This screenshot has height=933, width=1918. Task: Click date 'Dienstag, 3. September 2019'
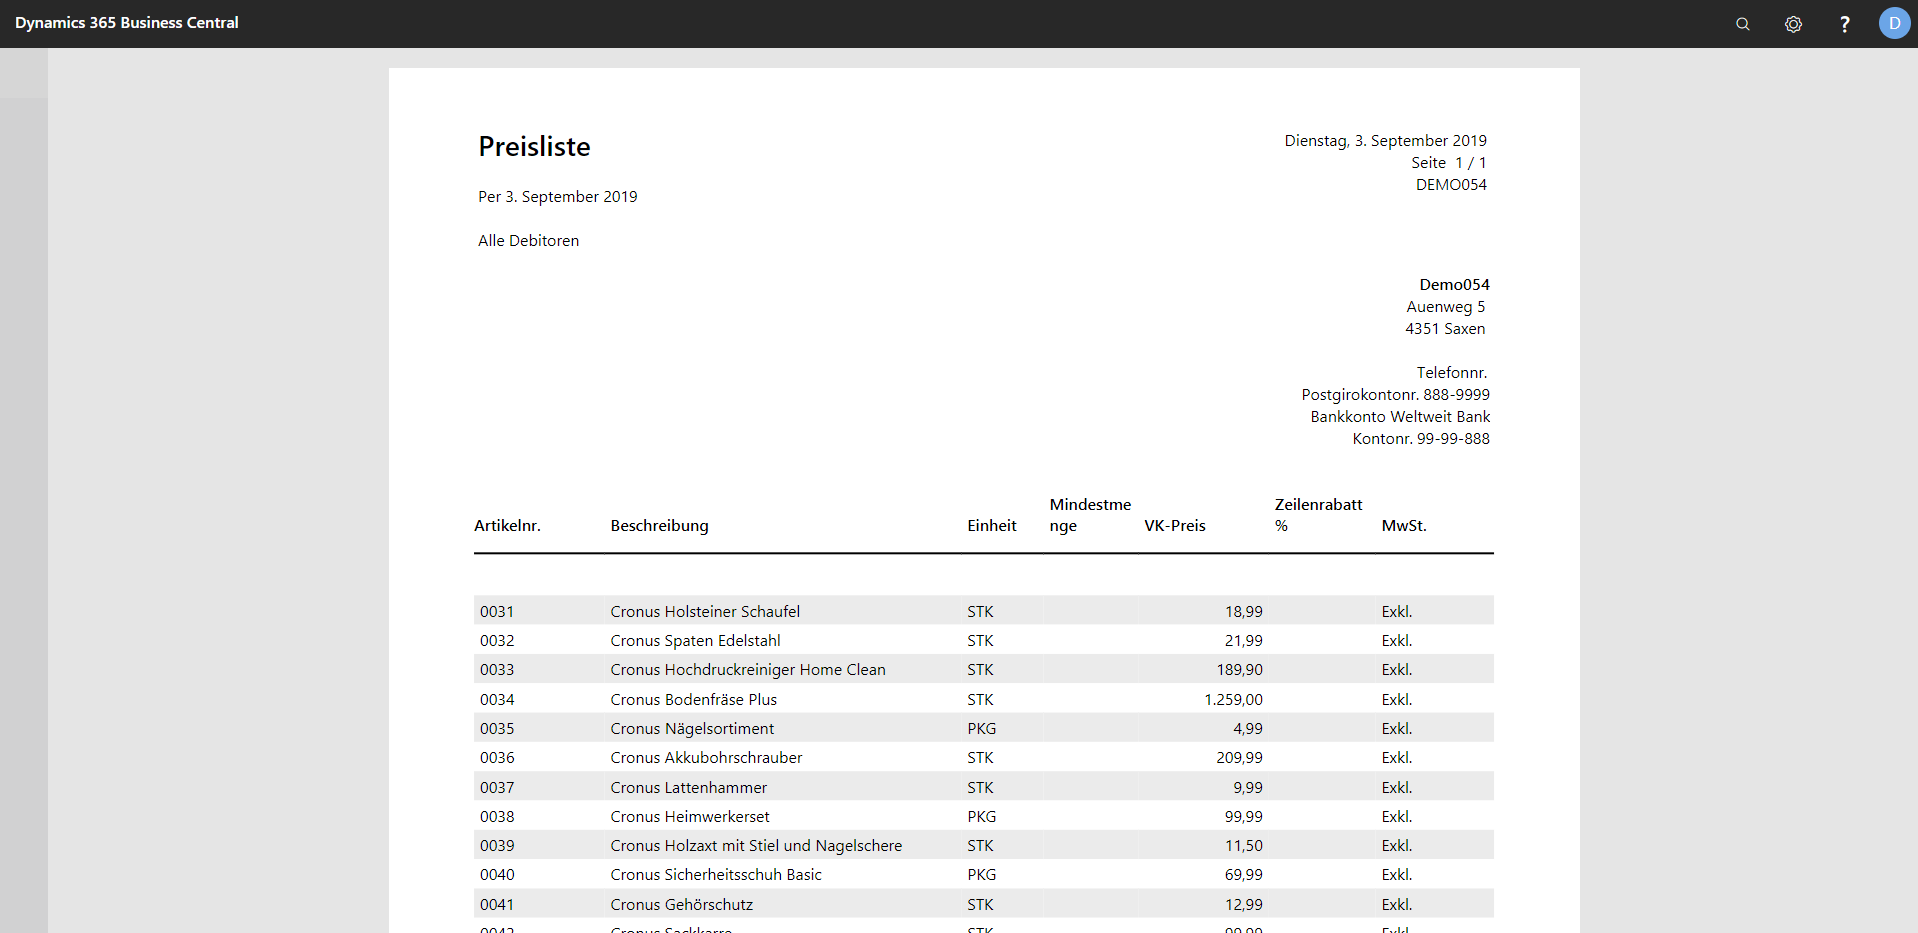click(1385, 141)
